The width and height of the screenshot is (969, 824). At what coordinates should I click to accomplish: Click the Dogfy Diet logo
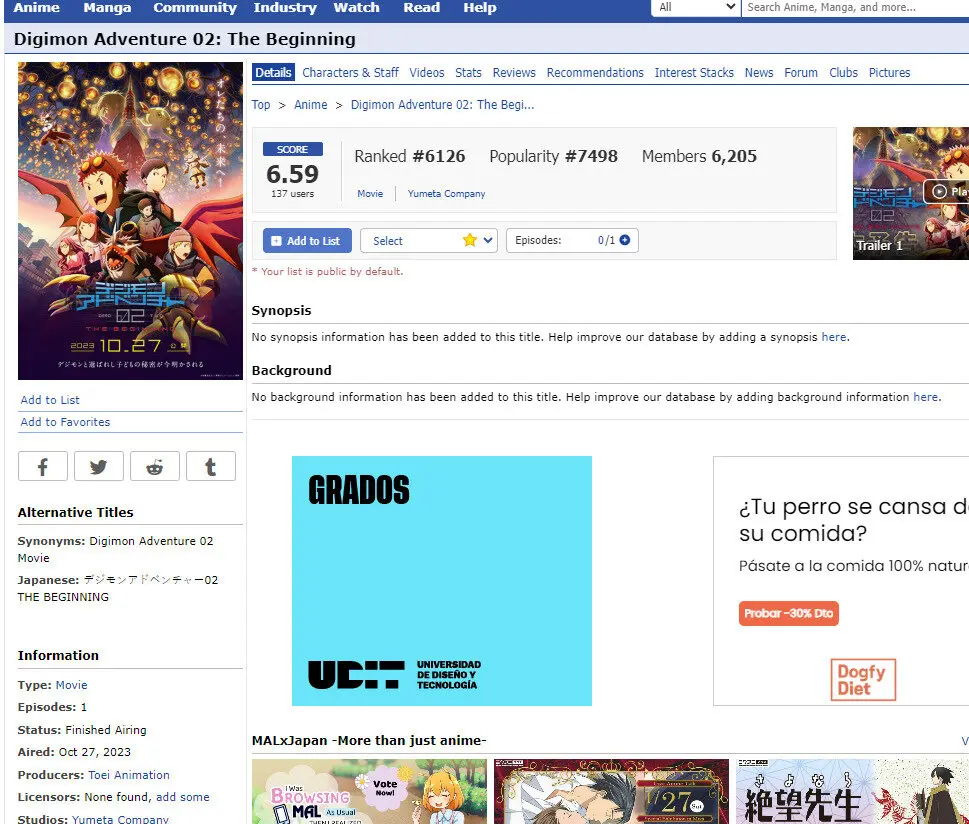[863, 679]
